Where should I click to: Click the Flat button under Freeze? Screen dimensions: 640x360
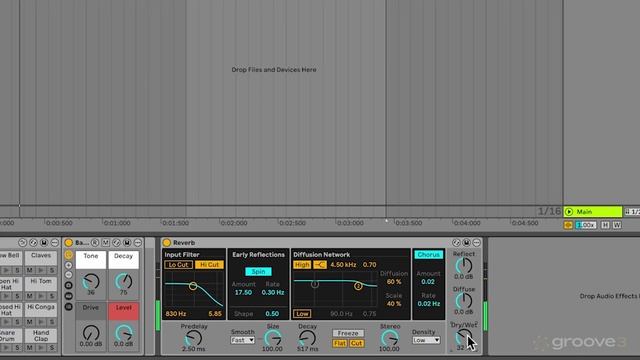click(340, 343)
